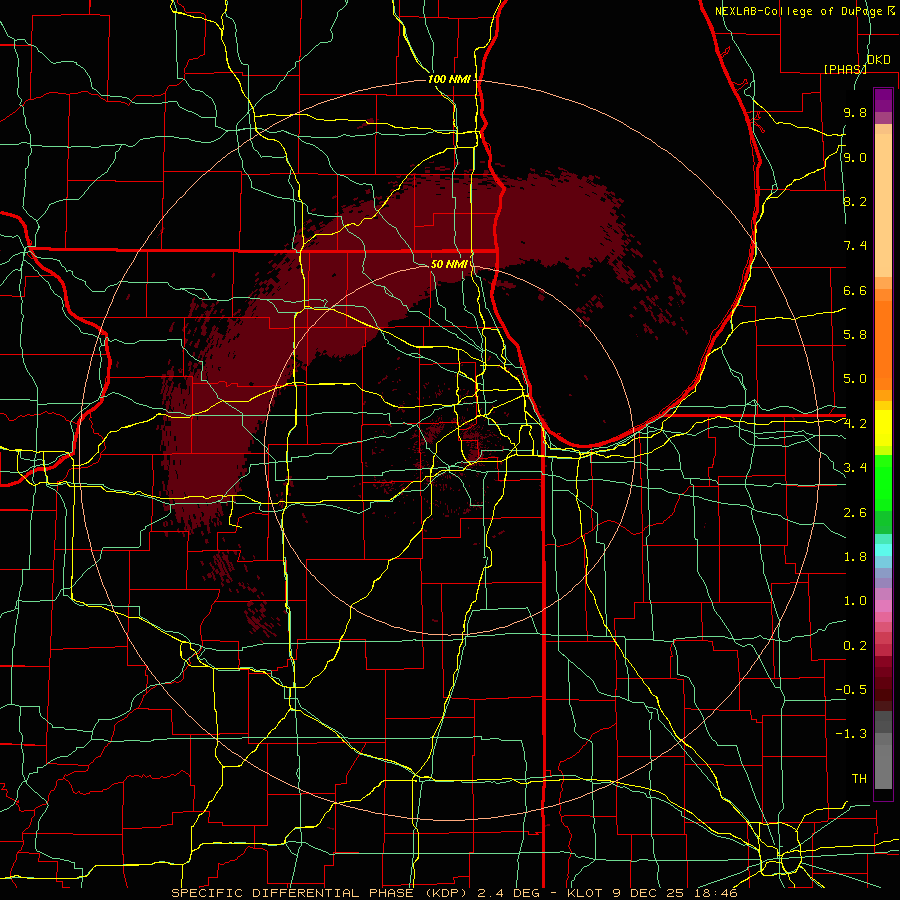
Task: Click the 3.4 legend value
Action: (x=855, y=467)
